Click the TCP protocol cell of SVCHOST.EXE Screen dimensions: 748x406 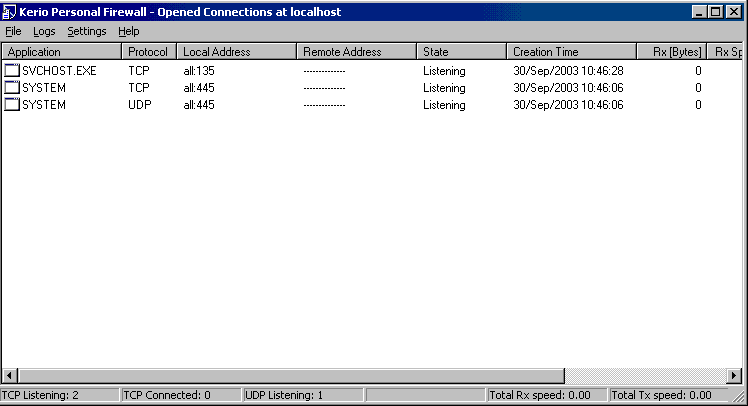pos(139,71)
